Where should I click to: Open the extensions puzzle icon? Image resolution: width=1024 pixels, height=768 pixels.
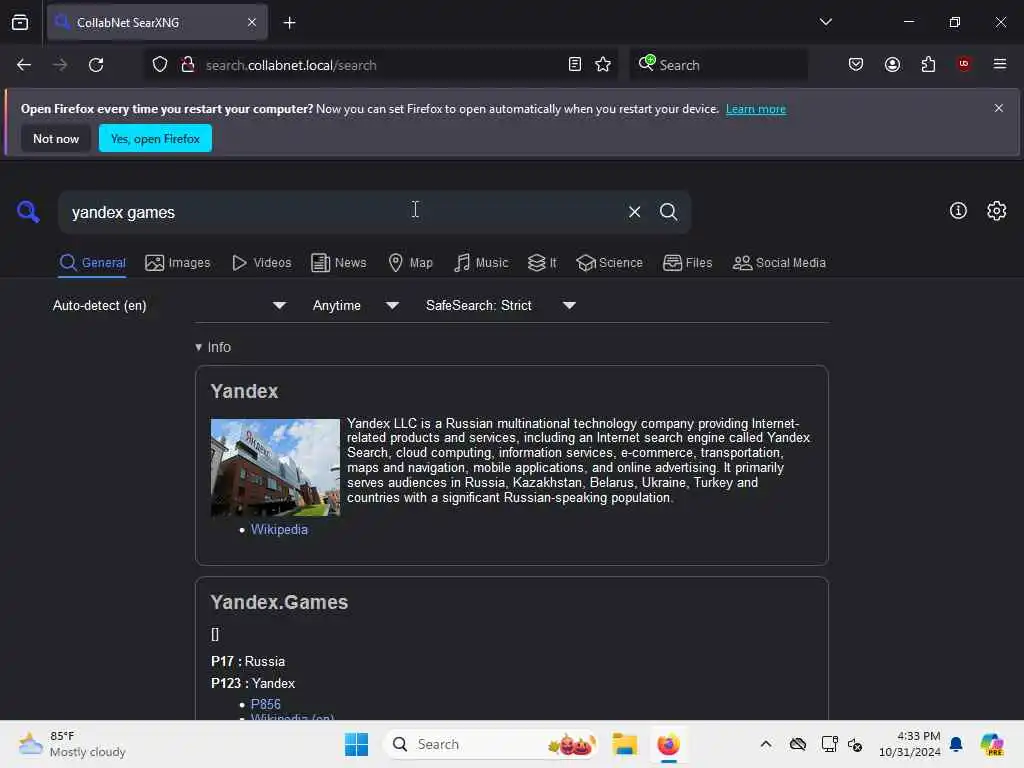928,64
